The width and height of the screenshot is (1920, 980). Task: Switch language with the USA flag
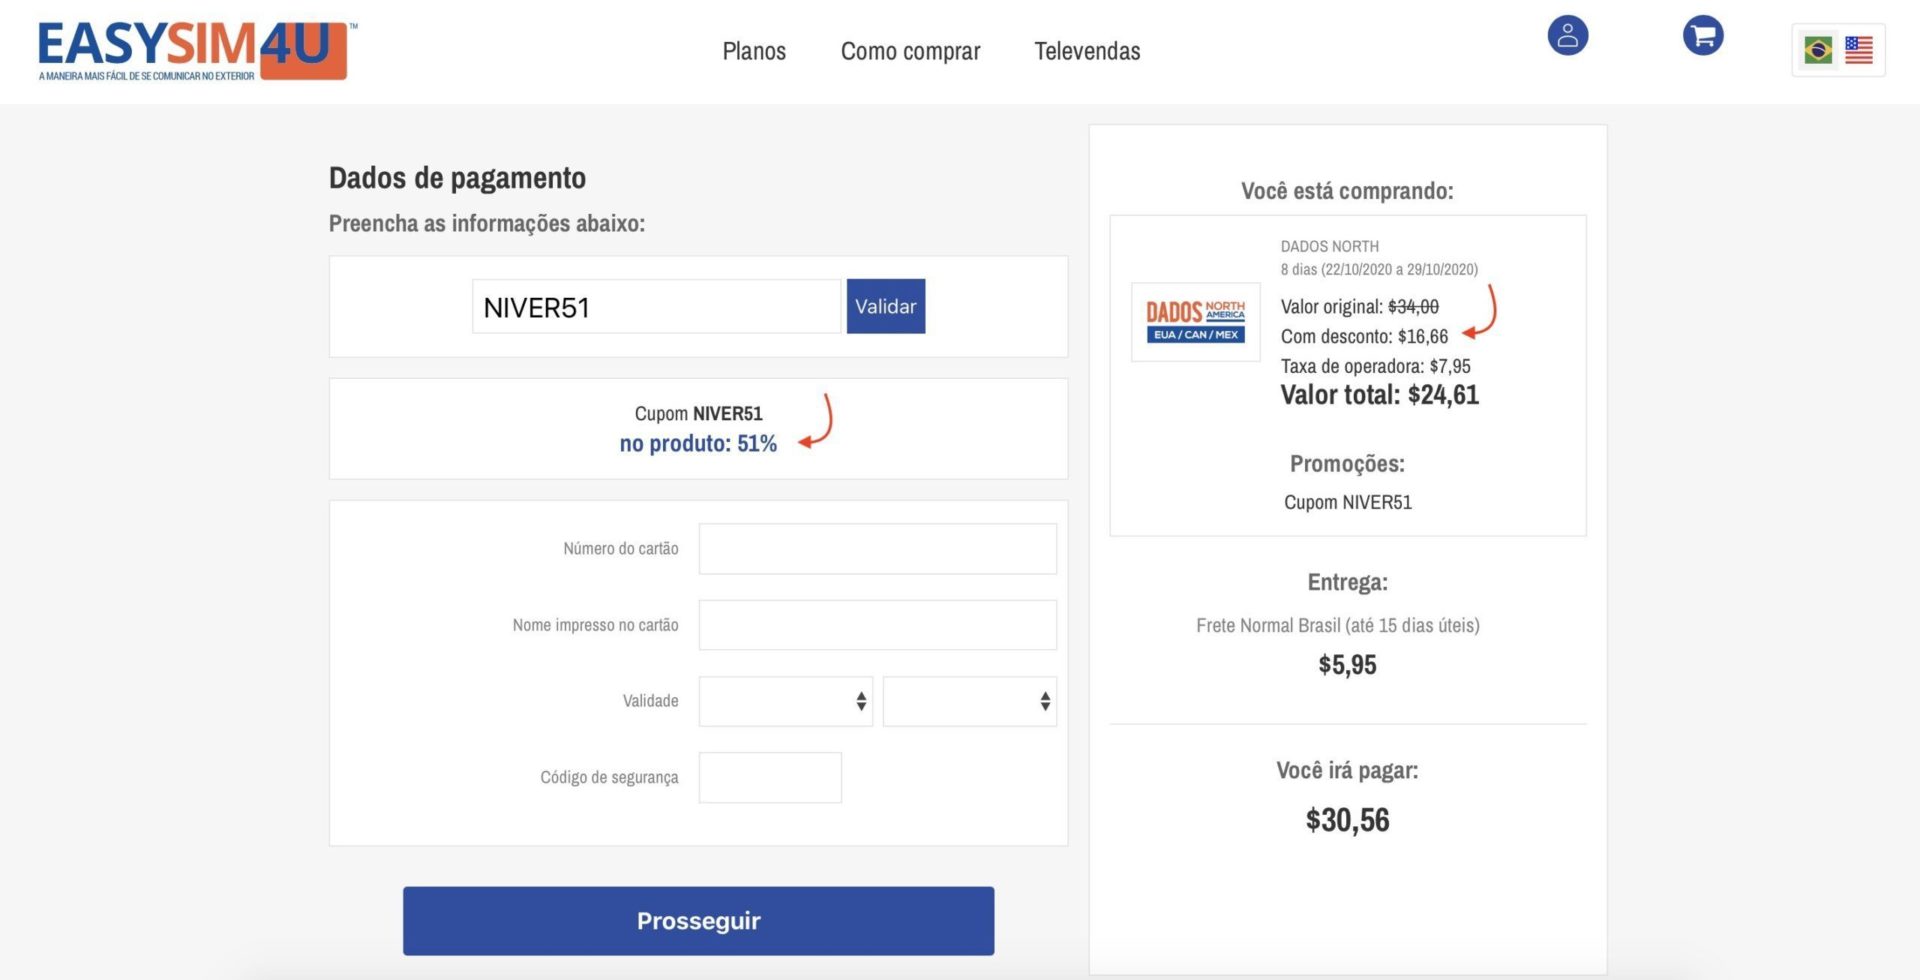pyautogui.click(x=1859, y=50)
